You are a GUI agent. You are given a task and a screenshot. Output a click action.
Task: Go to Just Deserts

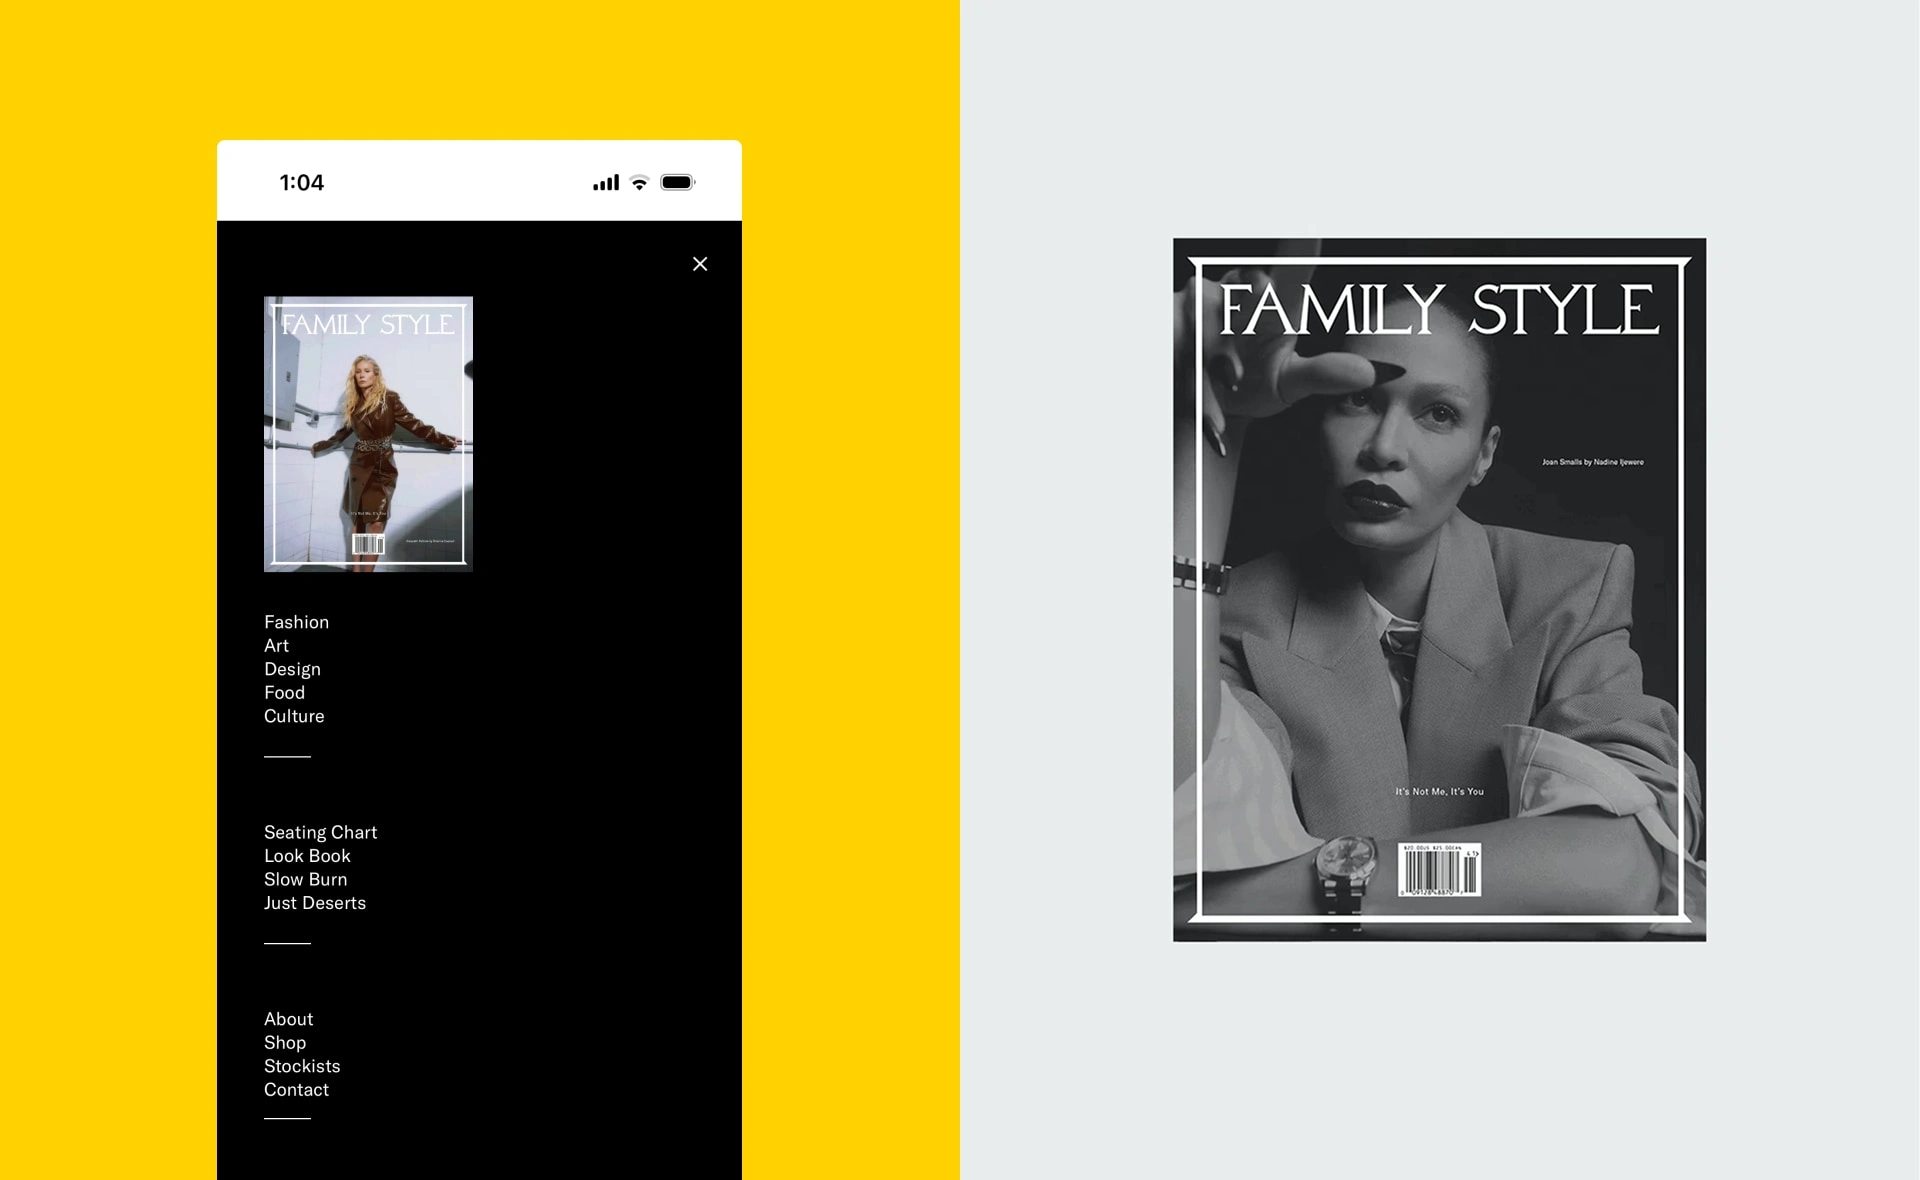pos(315,903)
